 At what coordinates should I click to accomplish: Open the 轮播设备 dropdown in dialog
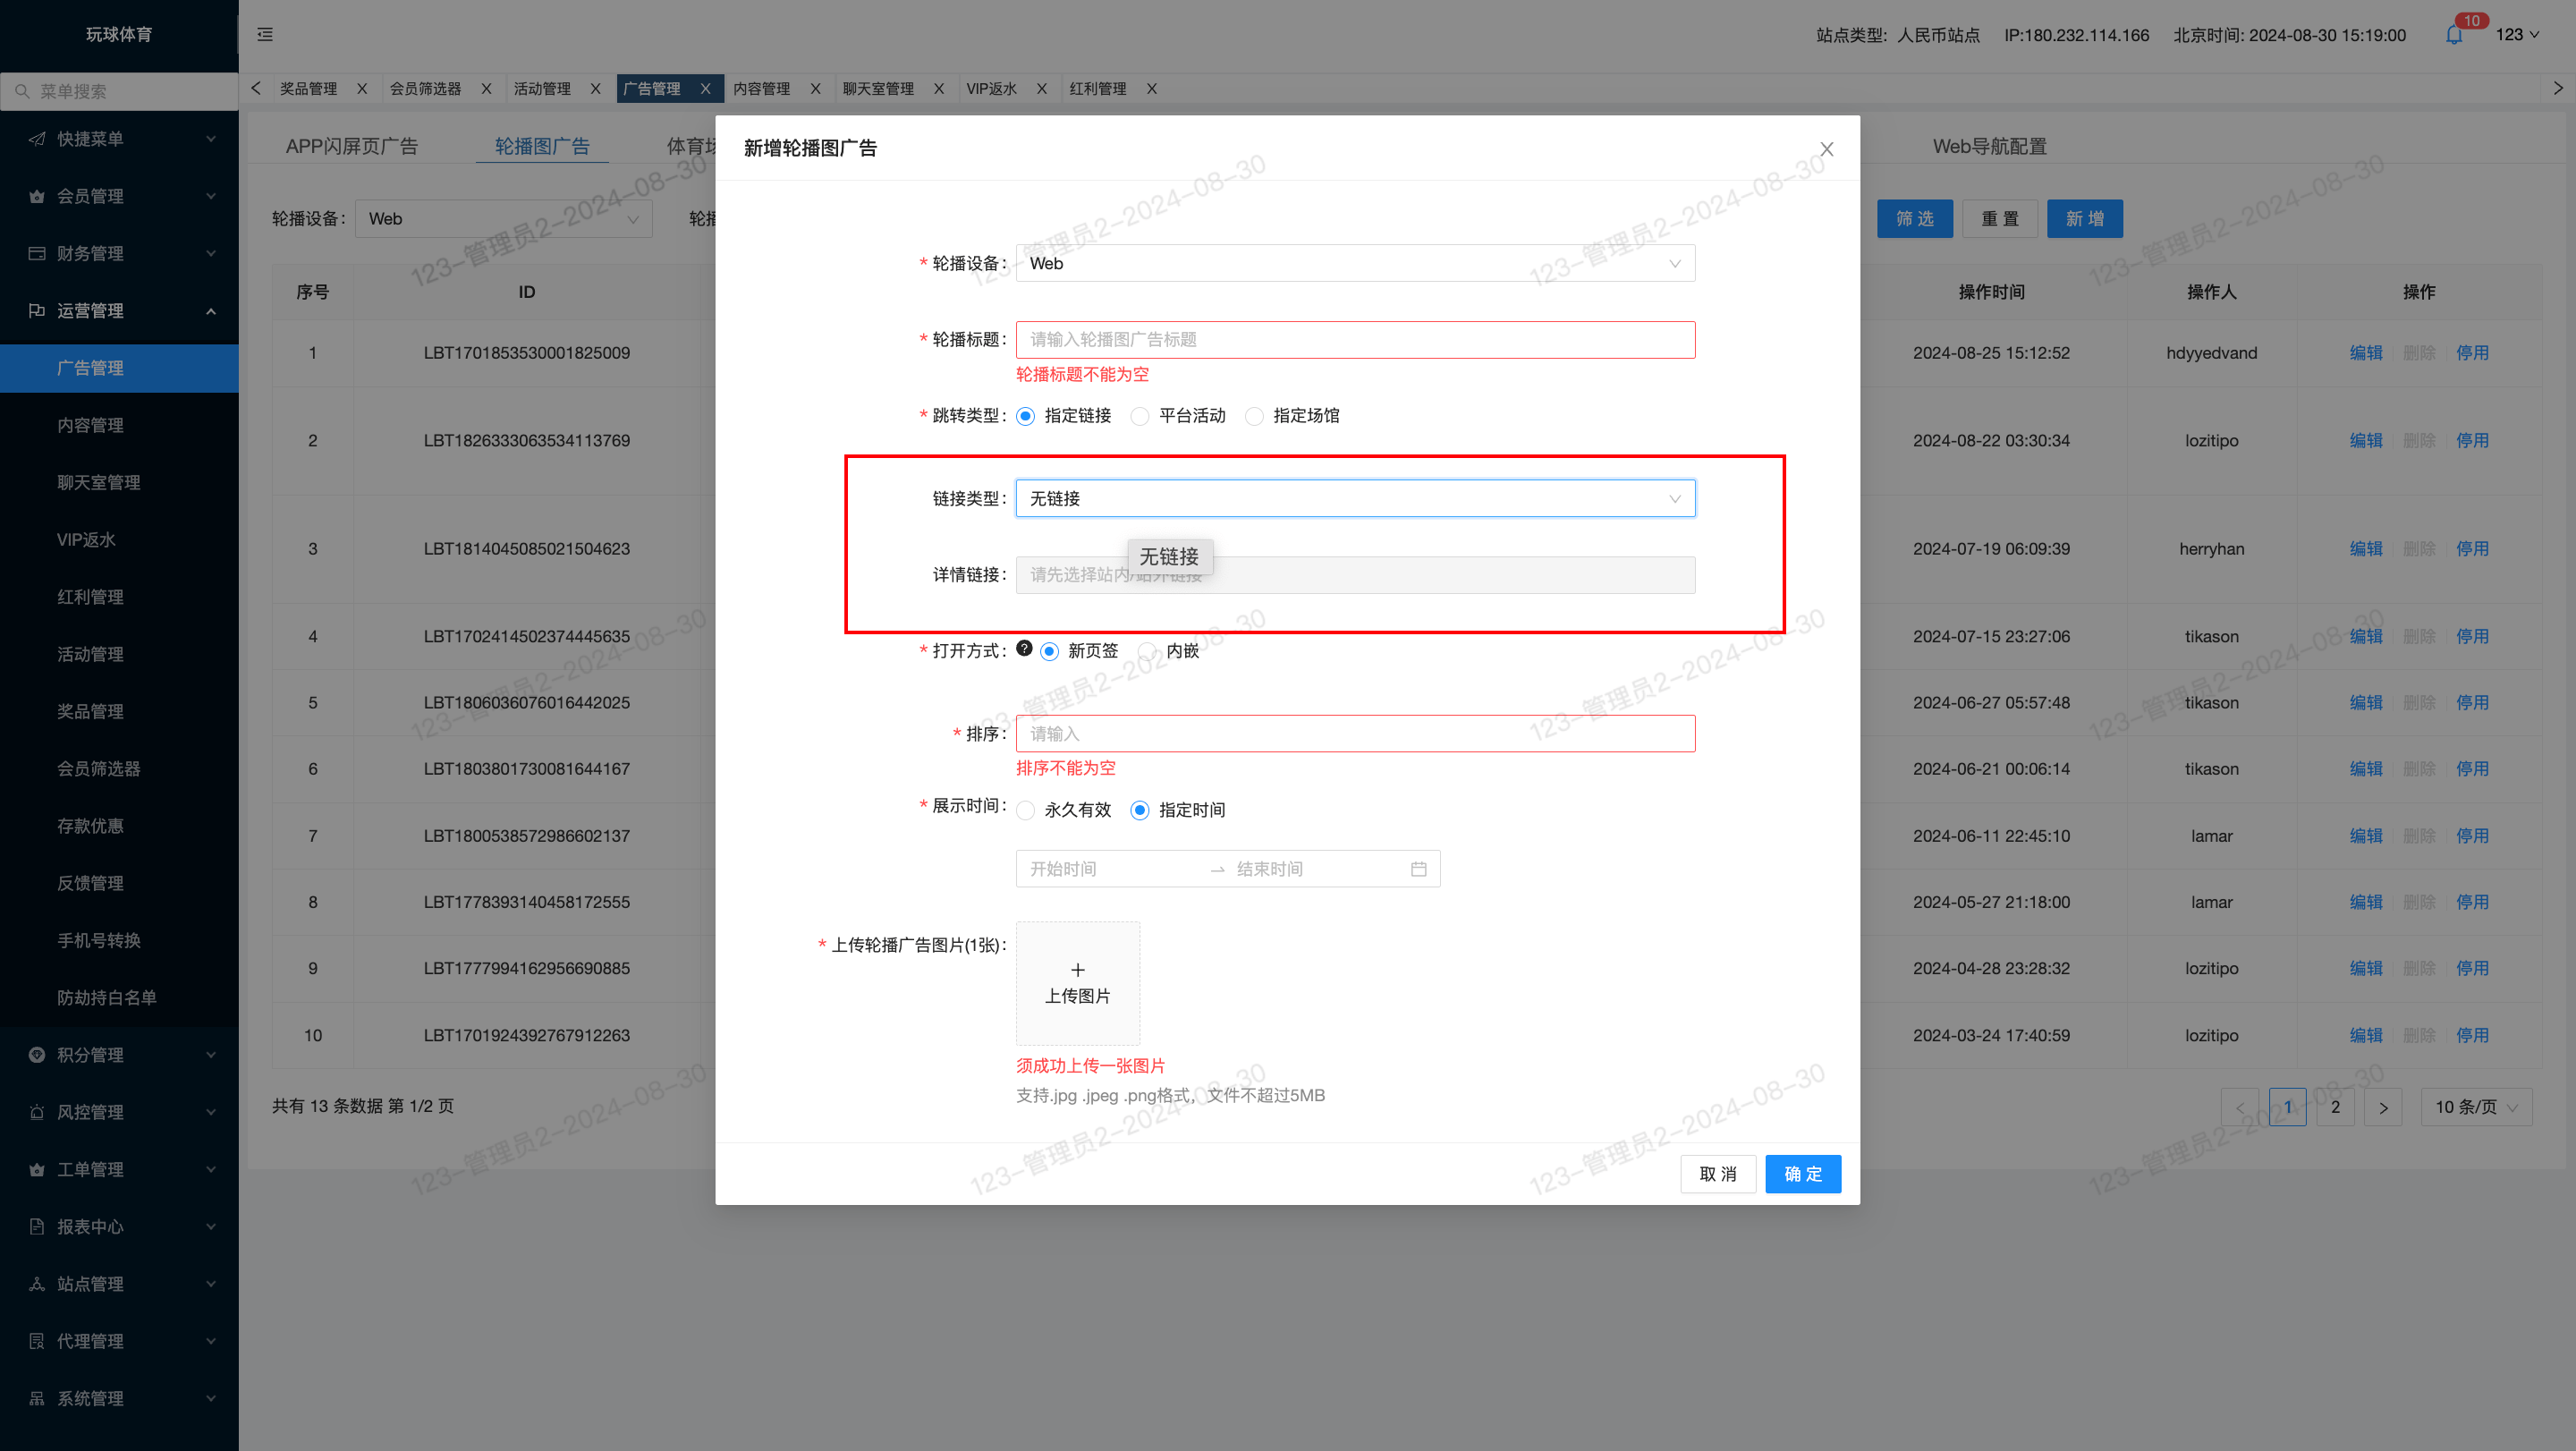pos(1355,263)
